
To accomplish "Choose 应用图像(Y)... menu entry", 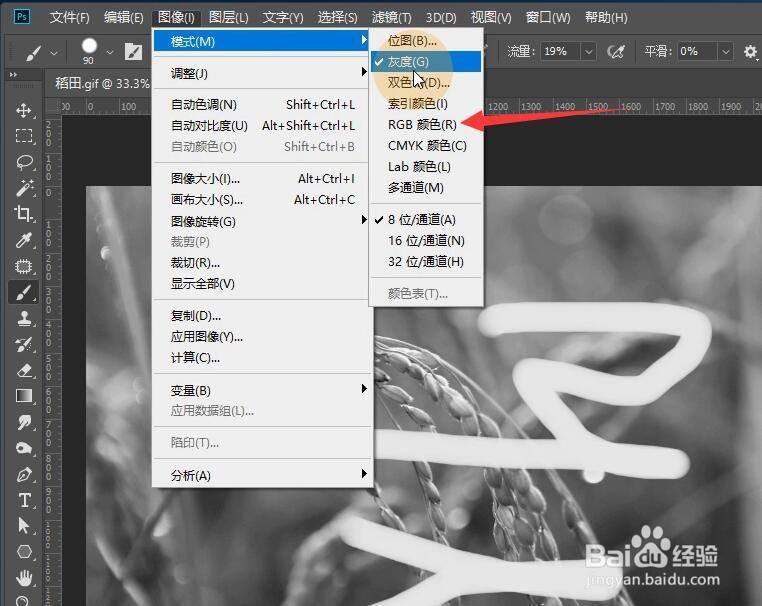I will click(261, 337).
